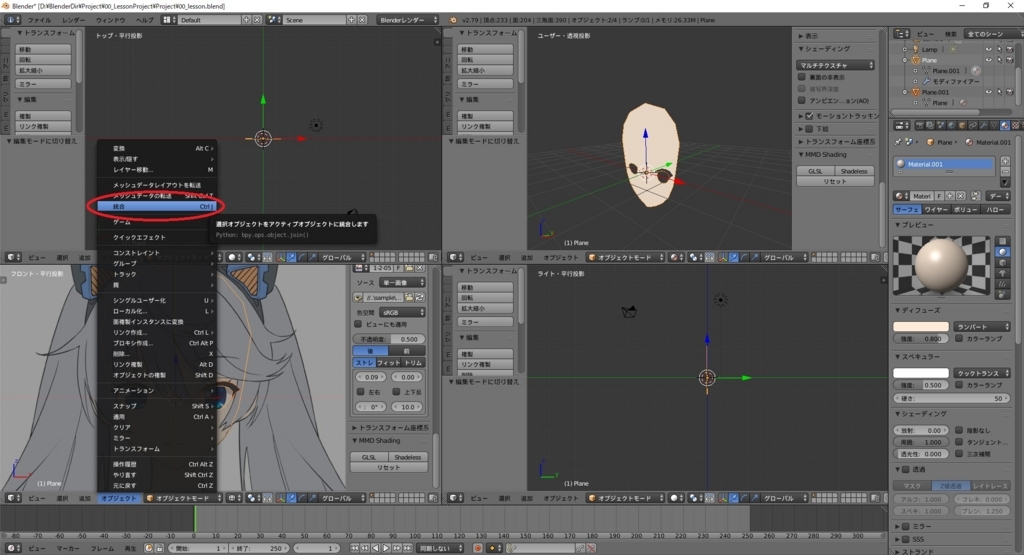Click jump to end frame button in timeline
The width and height of the screenshot is (1024, 555).
408,548
